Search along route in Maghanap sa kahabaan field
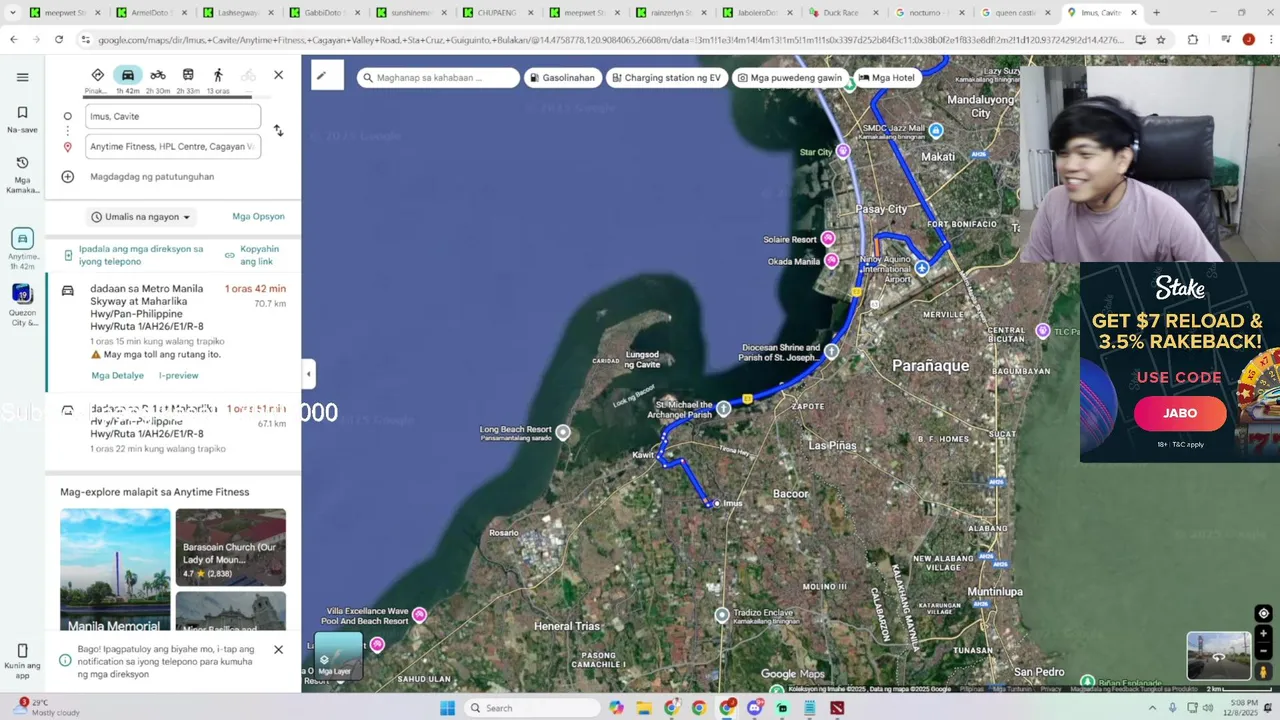The image size is (1280, 720). 438,78
